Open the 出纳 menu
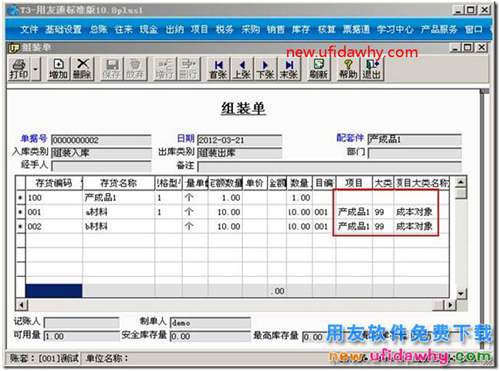Screen dimensions: 500x371 tap(175, 29)
